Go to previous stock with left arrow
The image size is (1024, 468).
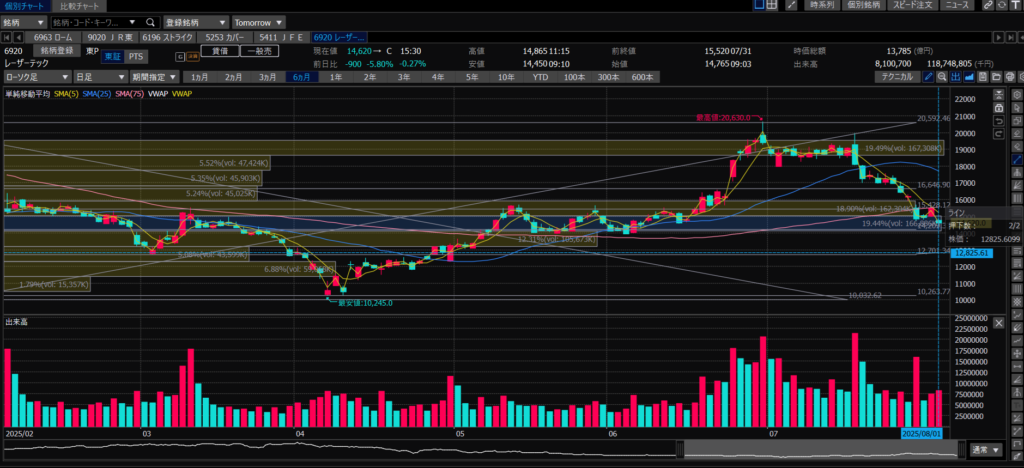18,37
